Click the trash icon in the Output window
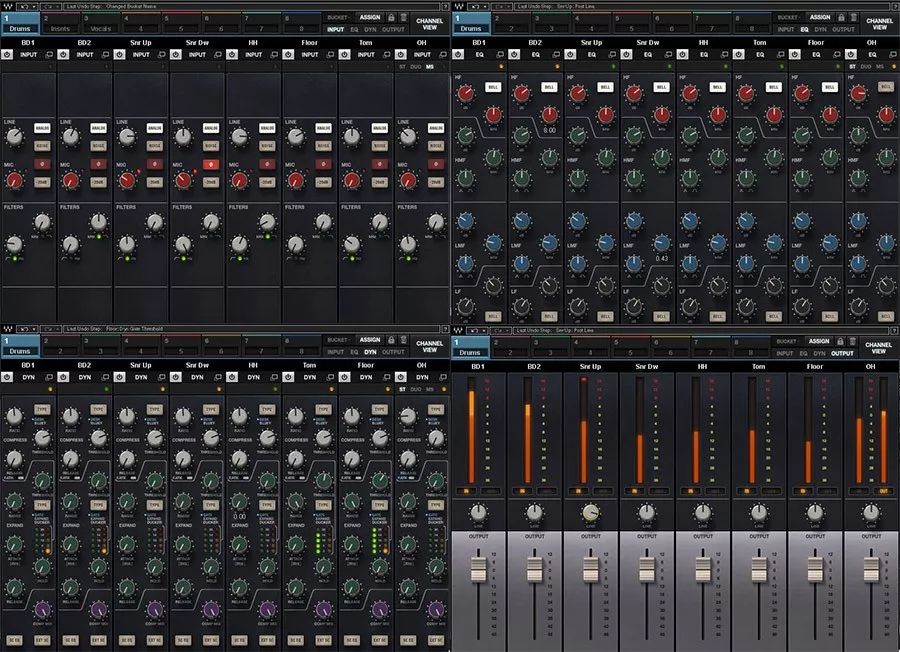 point(853,341)
